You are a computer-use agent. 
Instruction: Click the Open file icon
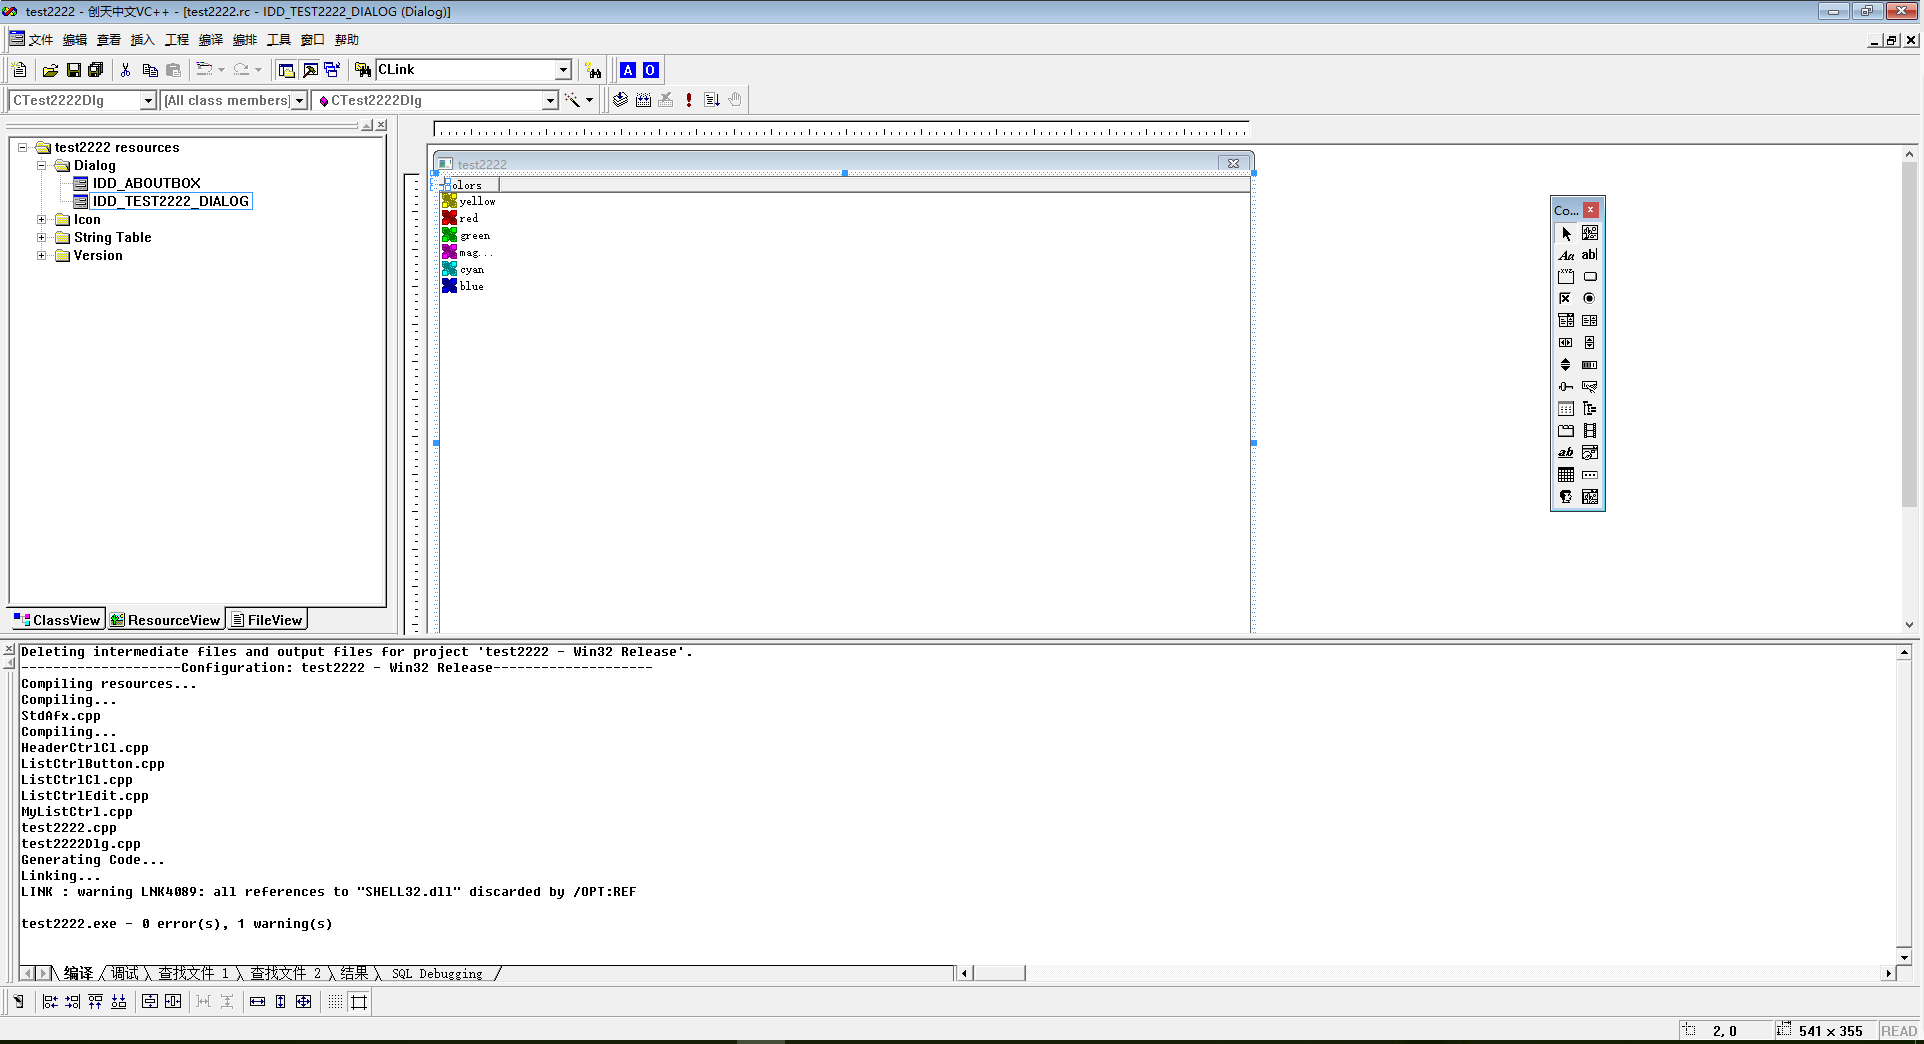point(50,70)
